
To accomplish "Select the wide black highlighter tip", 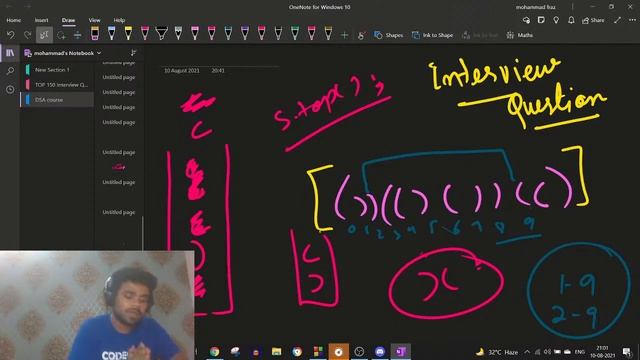I will tap(162, 33).
